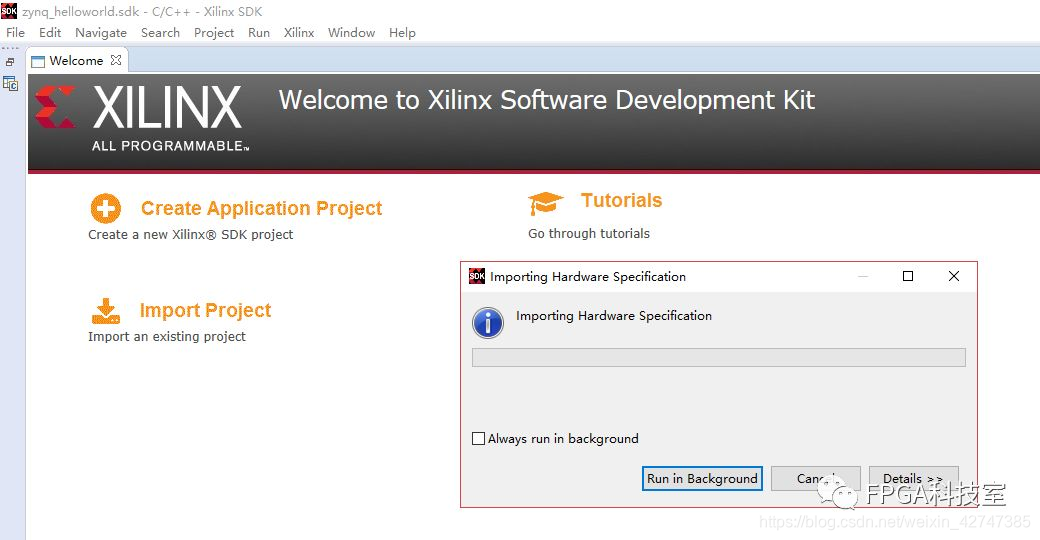Open the Run menu
1040x540 pixels.
pyautogui.click(x=259, y=33)
